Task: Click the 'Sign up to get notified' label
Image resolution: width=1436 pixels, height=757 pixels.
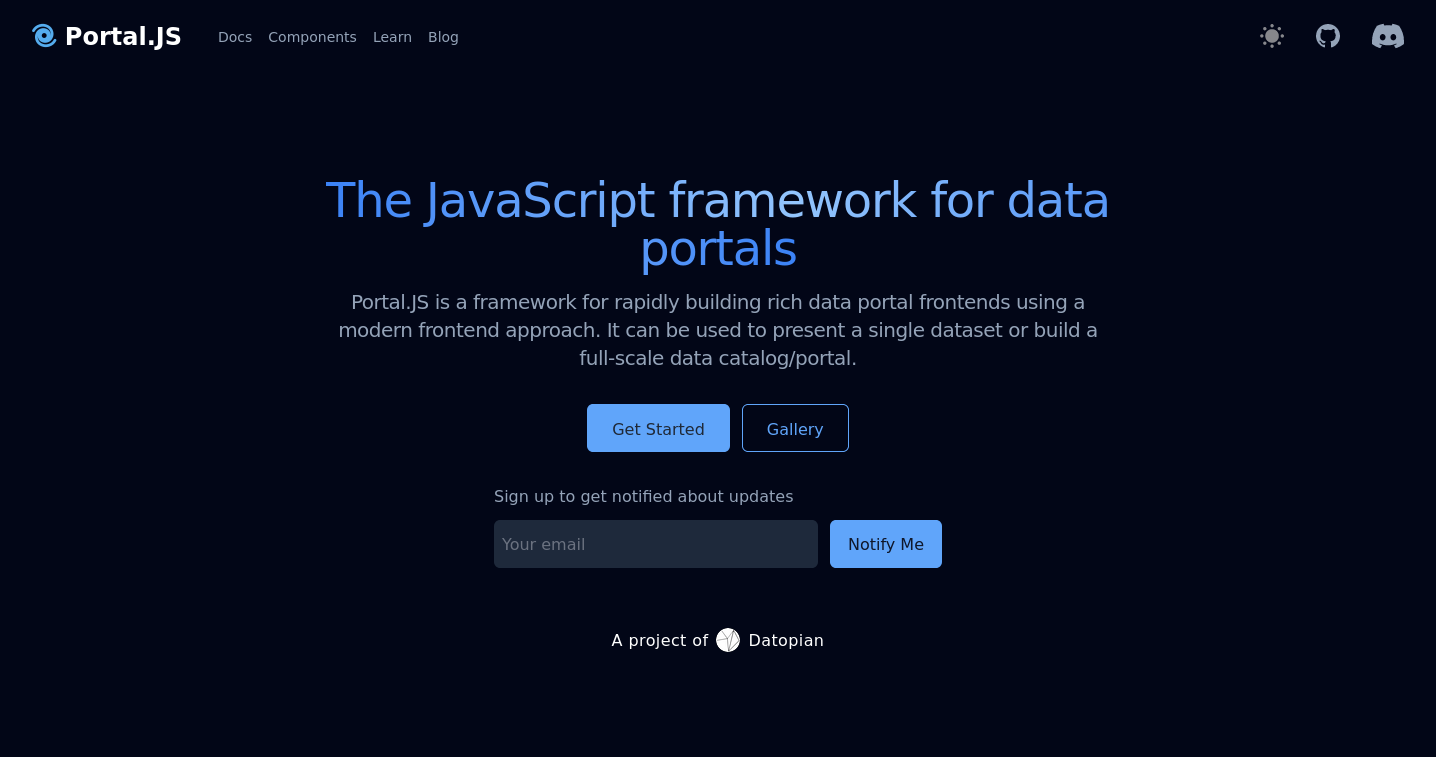Action: [x=643, y=496]
